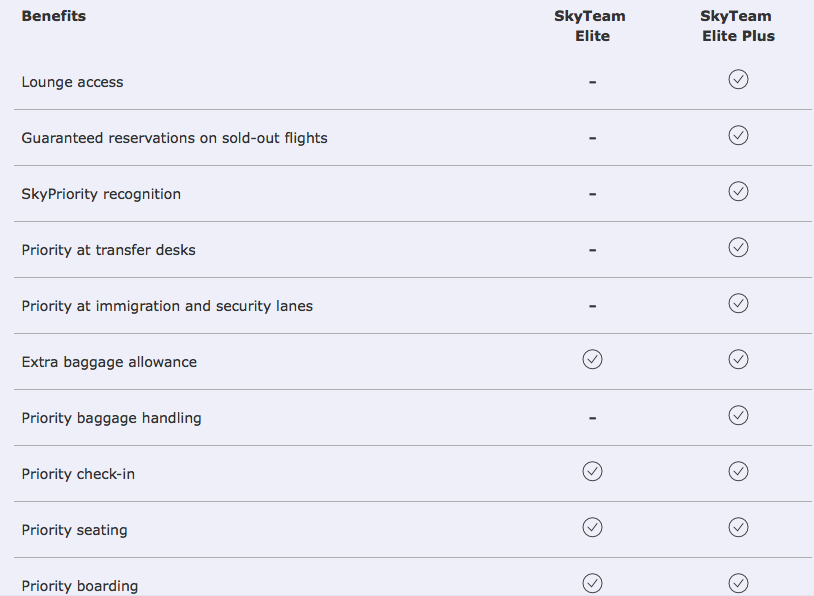This screenshot has width=814, height=596.
Task: Click the Lounge access benefit label
Action: click(x=72, y=82)
